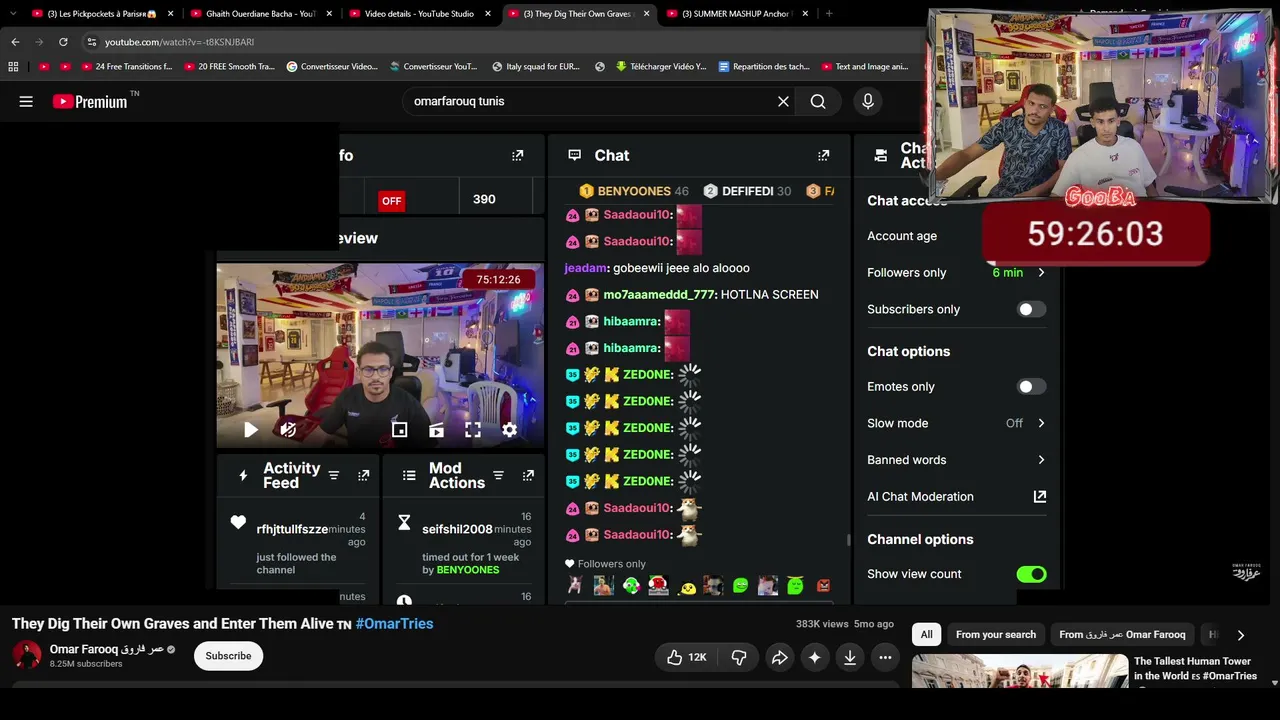The height and width of the screenshot is (720, 1280).
Task: Open site information icon in address bar
Action: pyautogui.click(x=91, y=42)
